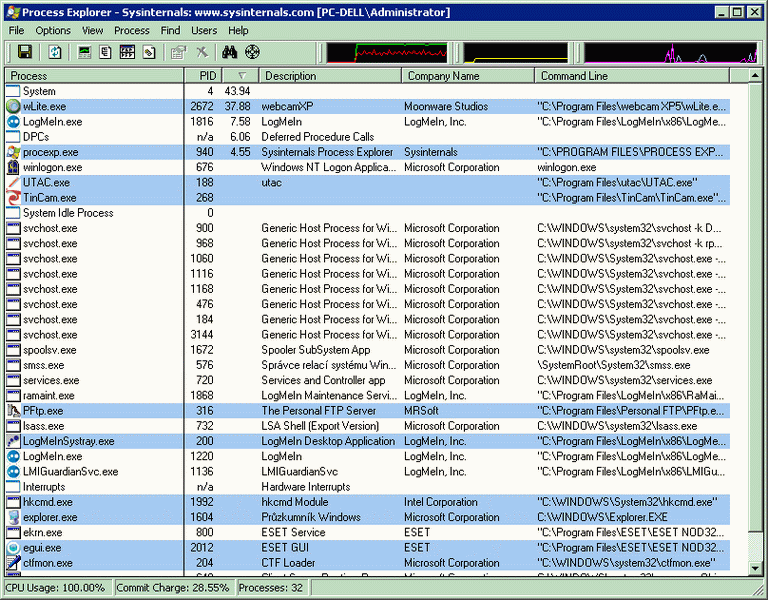The width and height of the screenshot is (768, 600).
Task: Select svchost.exe with PID 900
Action: coord(368,228)
